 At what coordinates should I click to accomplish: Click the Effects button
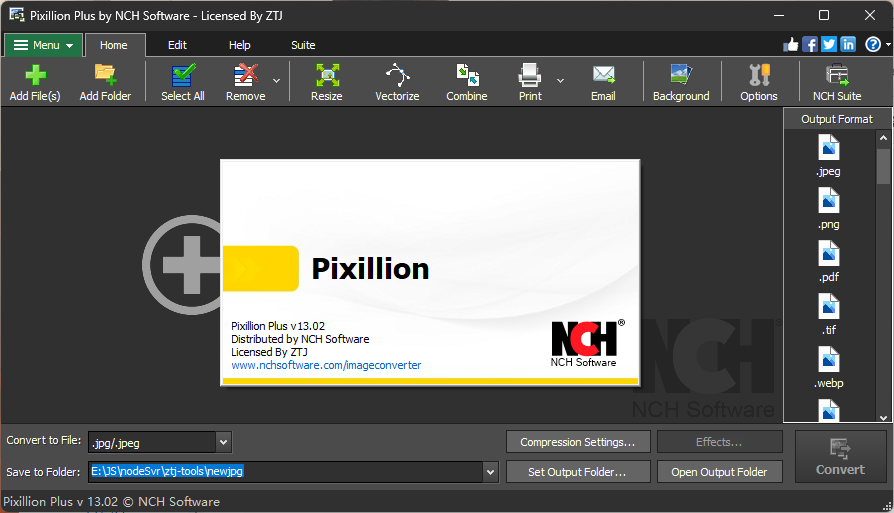(719, 442)
